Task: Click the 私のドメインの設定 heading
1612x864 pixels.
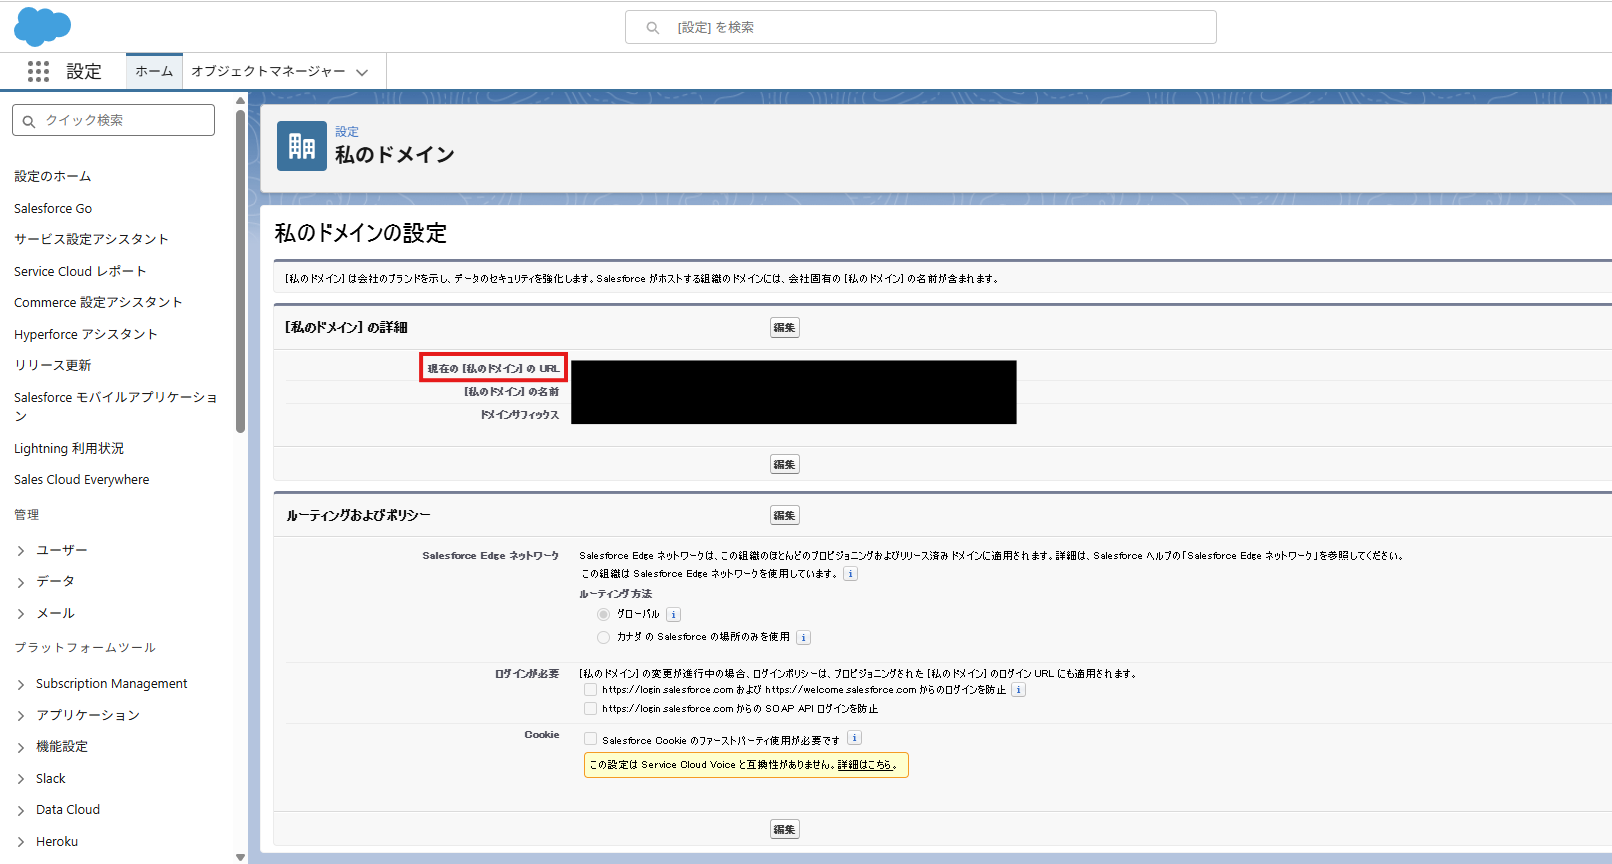Action: [x=361, y=233]
